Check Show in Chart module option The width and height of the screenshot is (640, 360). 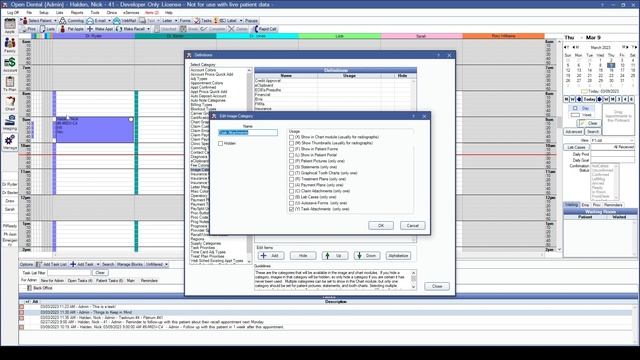click(291, 137)
